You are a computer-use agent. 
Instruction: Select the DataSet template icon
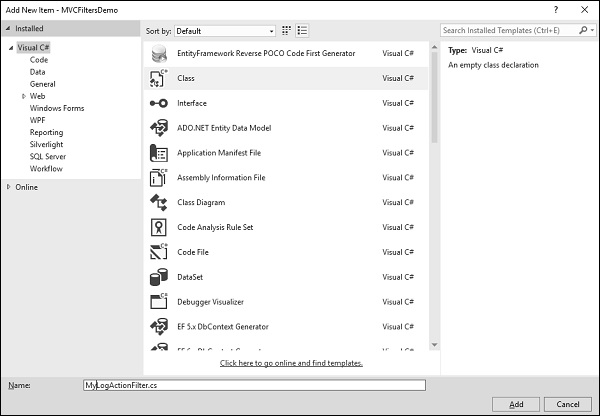[x=158, y=277]
